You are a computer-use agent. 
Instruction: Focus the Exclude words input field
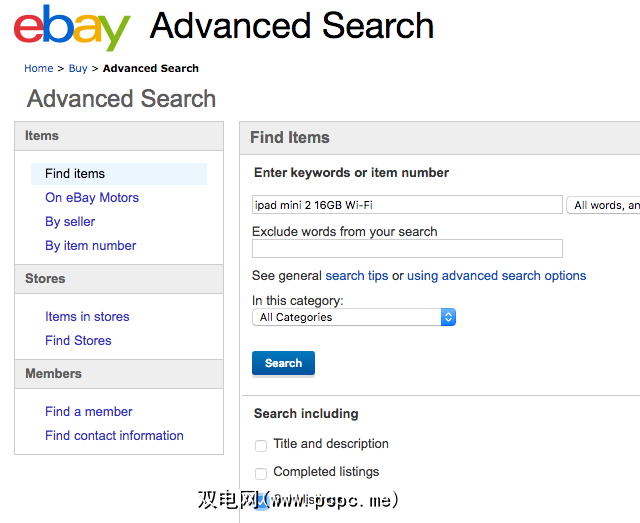pyautogui.click(x=407, y=248)
